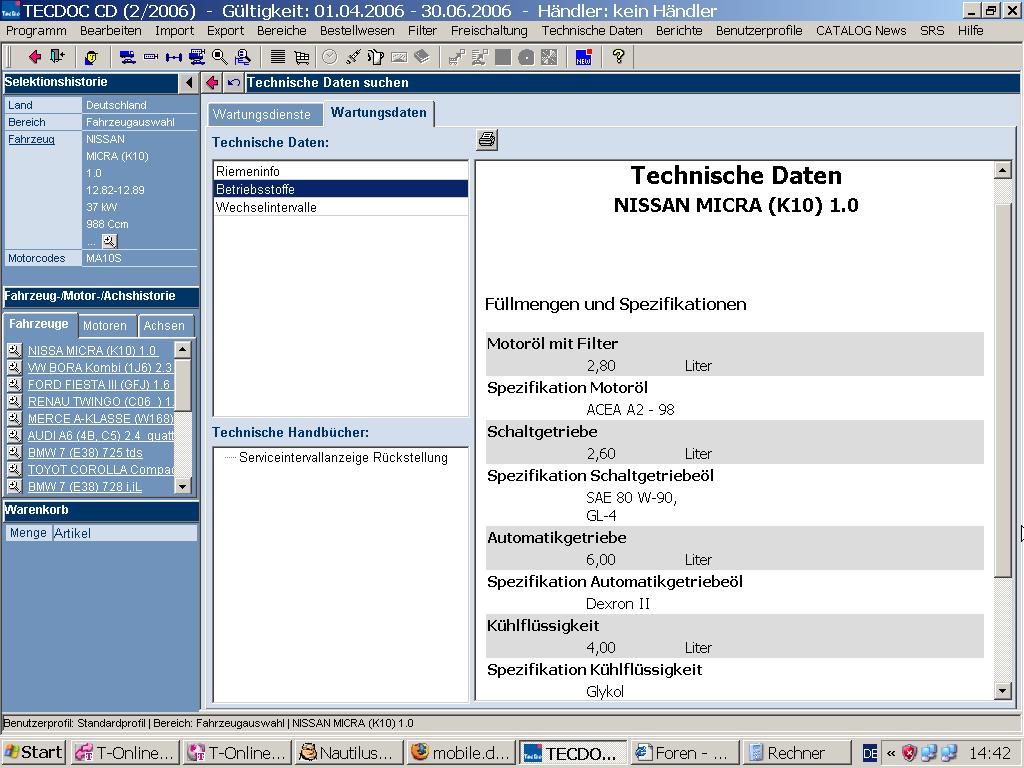
Task: Open the Bestellwesen menu
Action: tap(357, 30)
